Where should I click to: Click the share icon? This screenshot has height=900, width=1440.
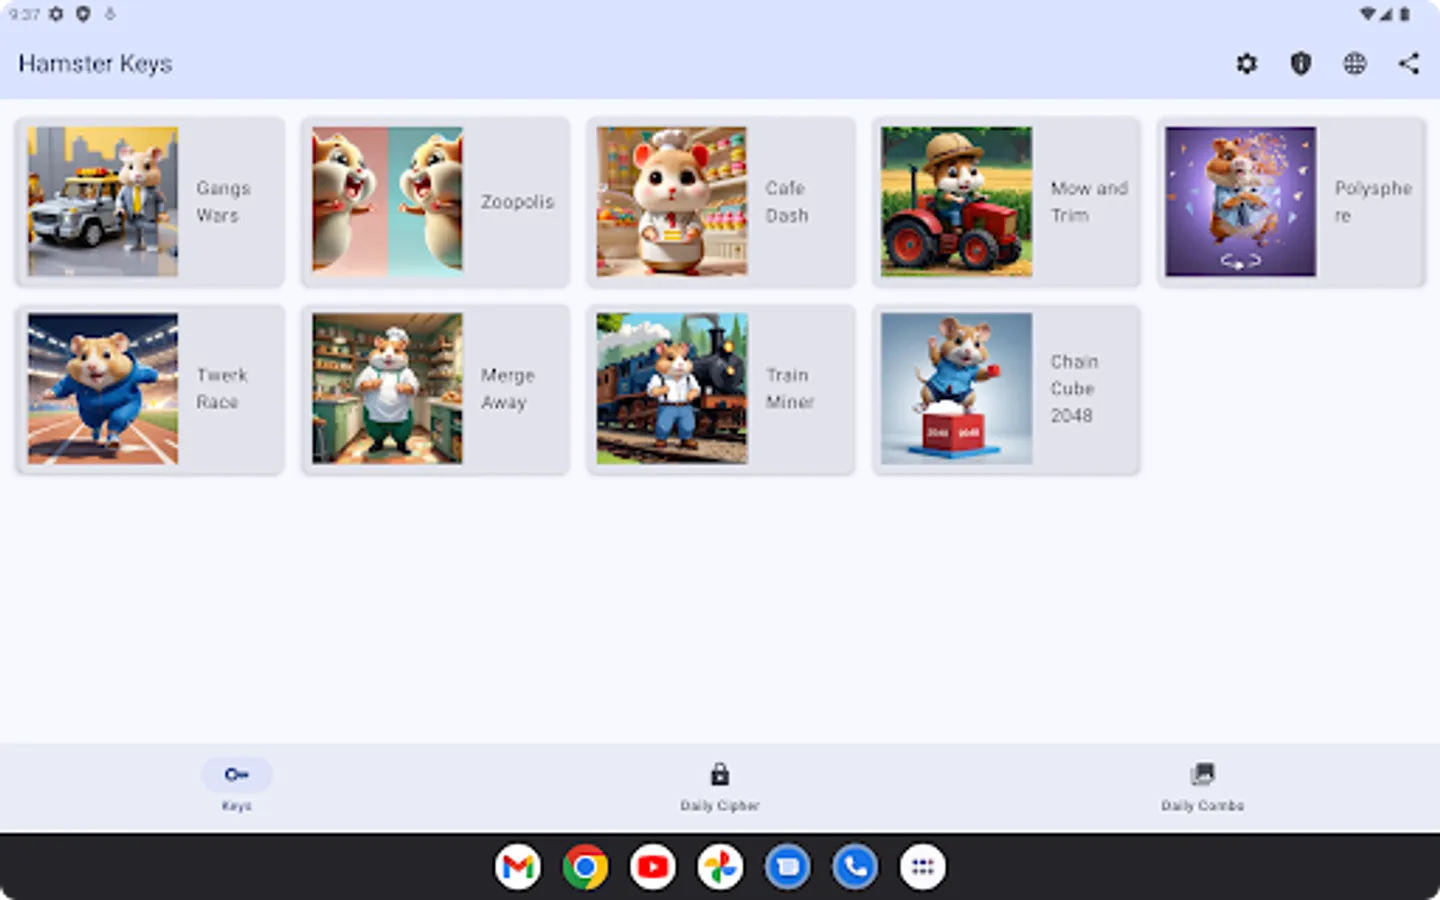point(1409,63)
